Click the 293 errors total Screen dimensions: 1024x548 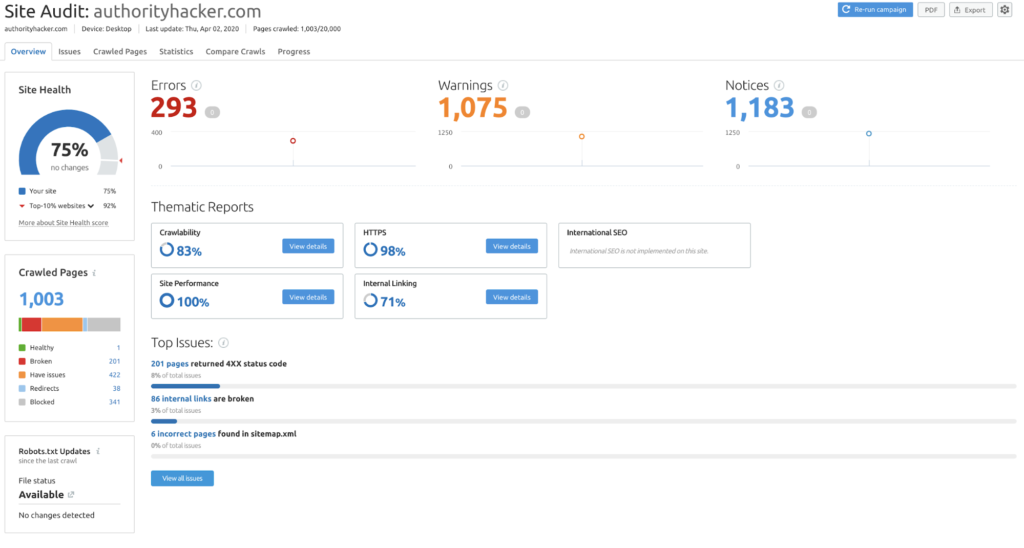[x=174, y=108]
